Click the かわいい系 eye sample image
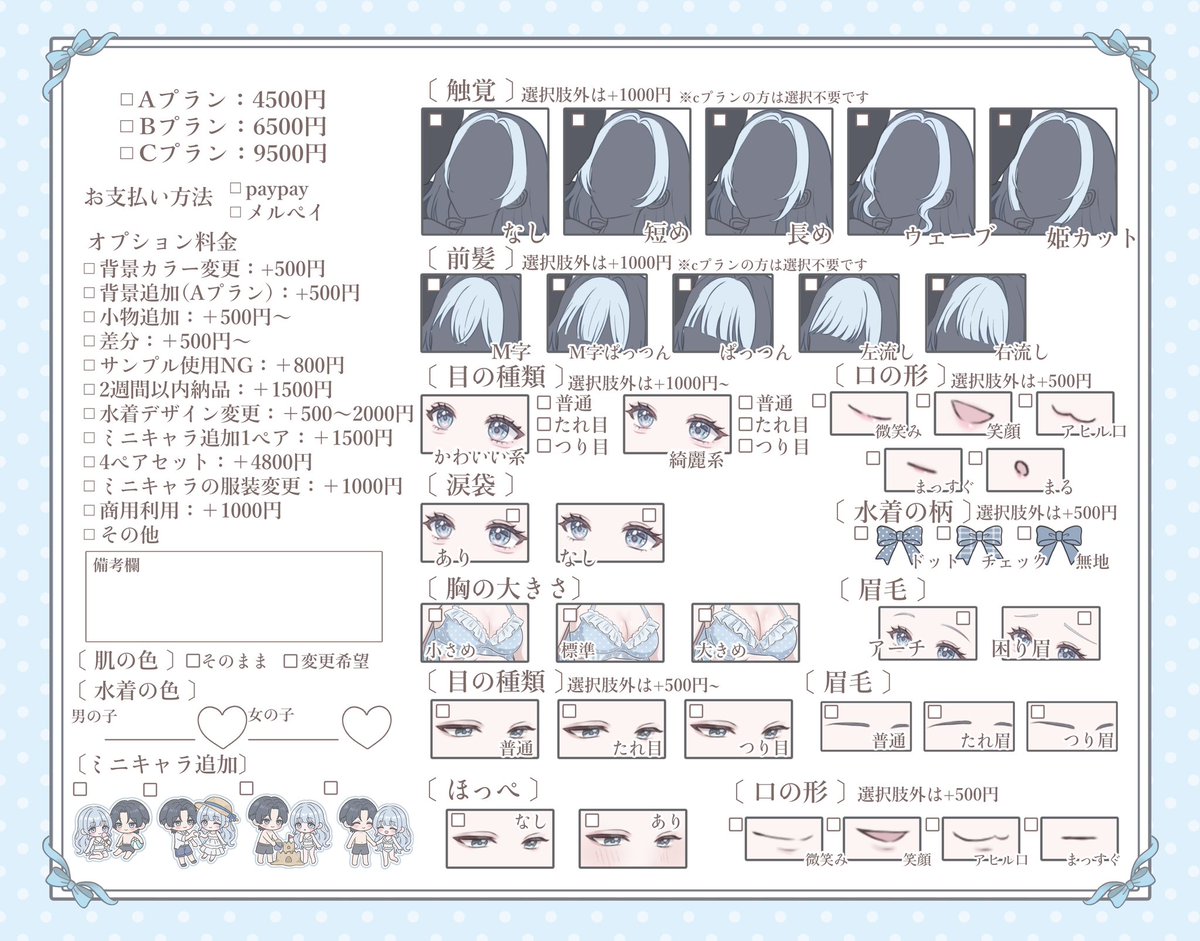This screenshot has width=1200, height=941. 475,425
